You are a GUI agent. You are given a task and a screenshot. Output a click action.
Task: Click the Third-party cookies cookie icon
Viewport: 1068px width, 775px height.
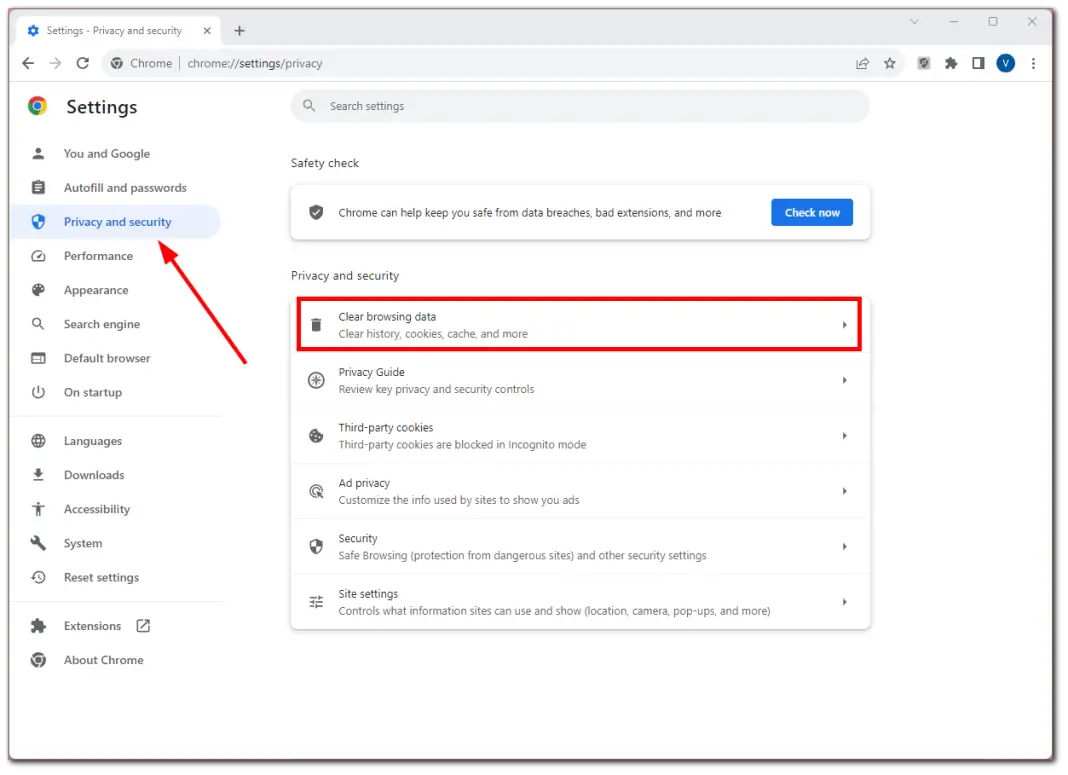point(316,436)
